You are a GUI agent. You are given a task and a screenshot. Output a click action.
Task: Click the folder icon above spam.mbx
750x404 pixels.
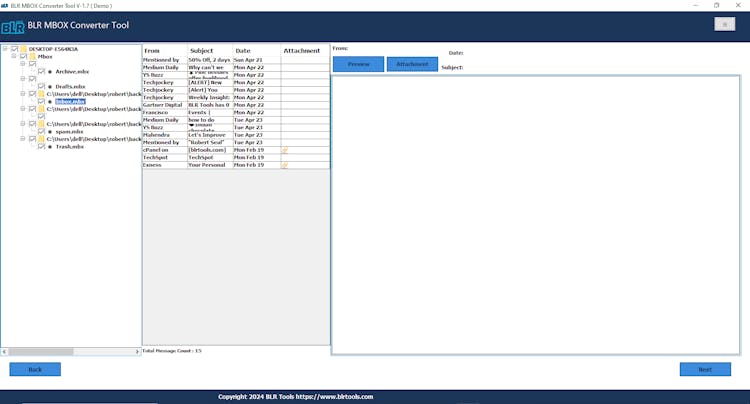click(x=42, y=124)
